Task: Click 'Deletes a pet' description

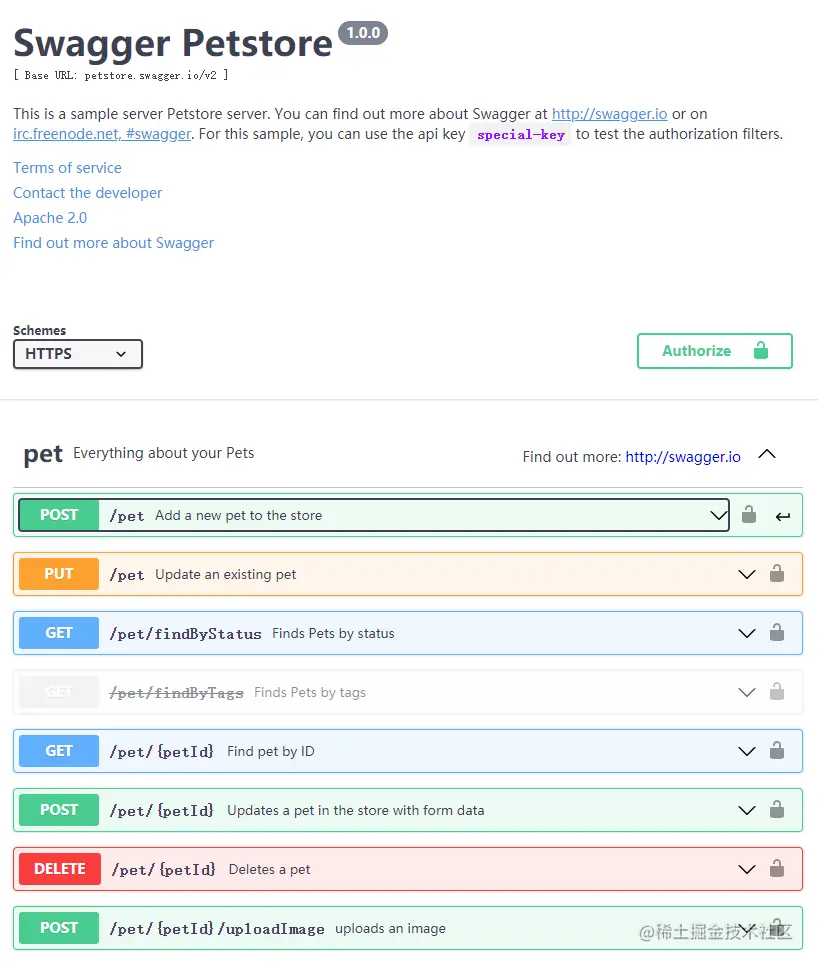Action: [269, 870]
